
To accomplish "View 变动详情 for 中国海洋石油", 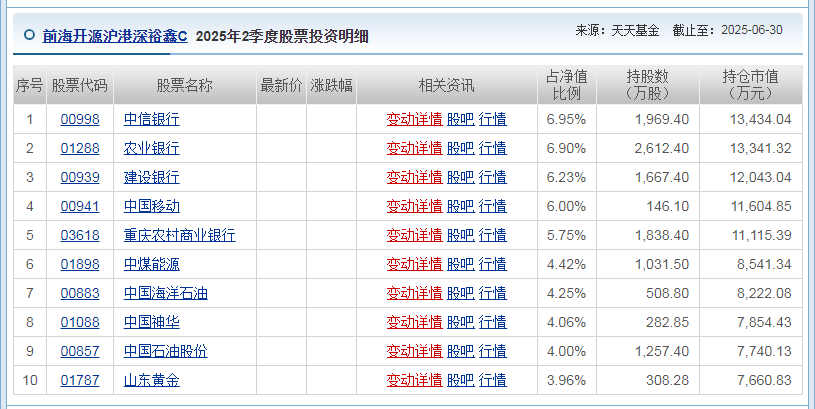I will tap(414, 294).
